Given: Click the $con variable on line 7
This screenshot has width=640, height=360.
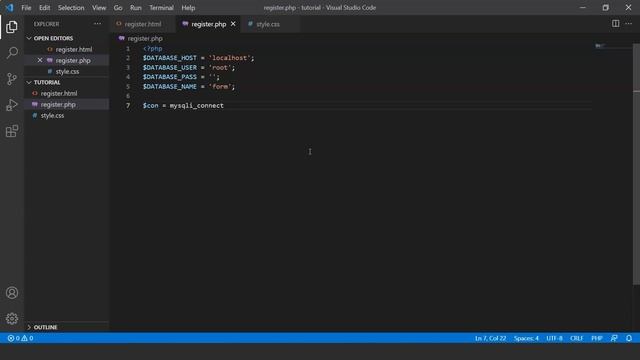Looking at the screenshot, I should (151, 105).
